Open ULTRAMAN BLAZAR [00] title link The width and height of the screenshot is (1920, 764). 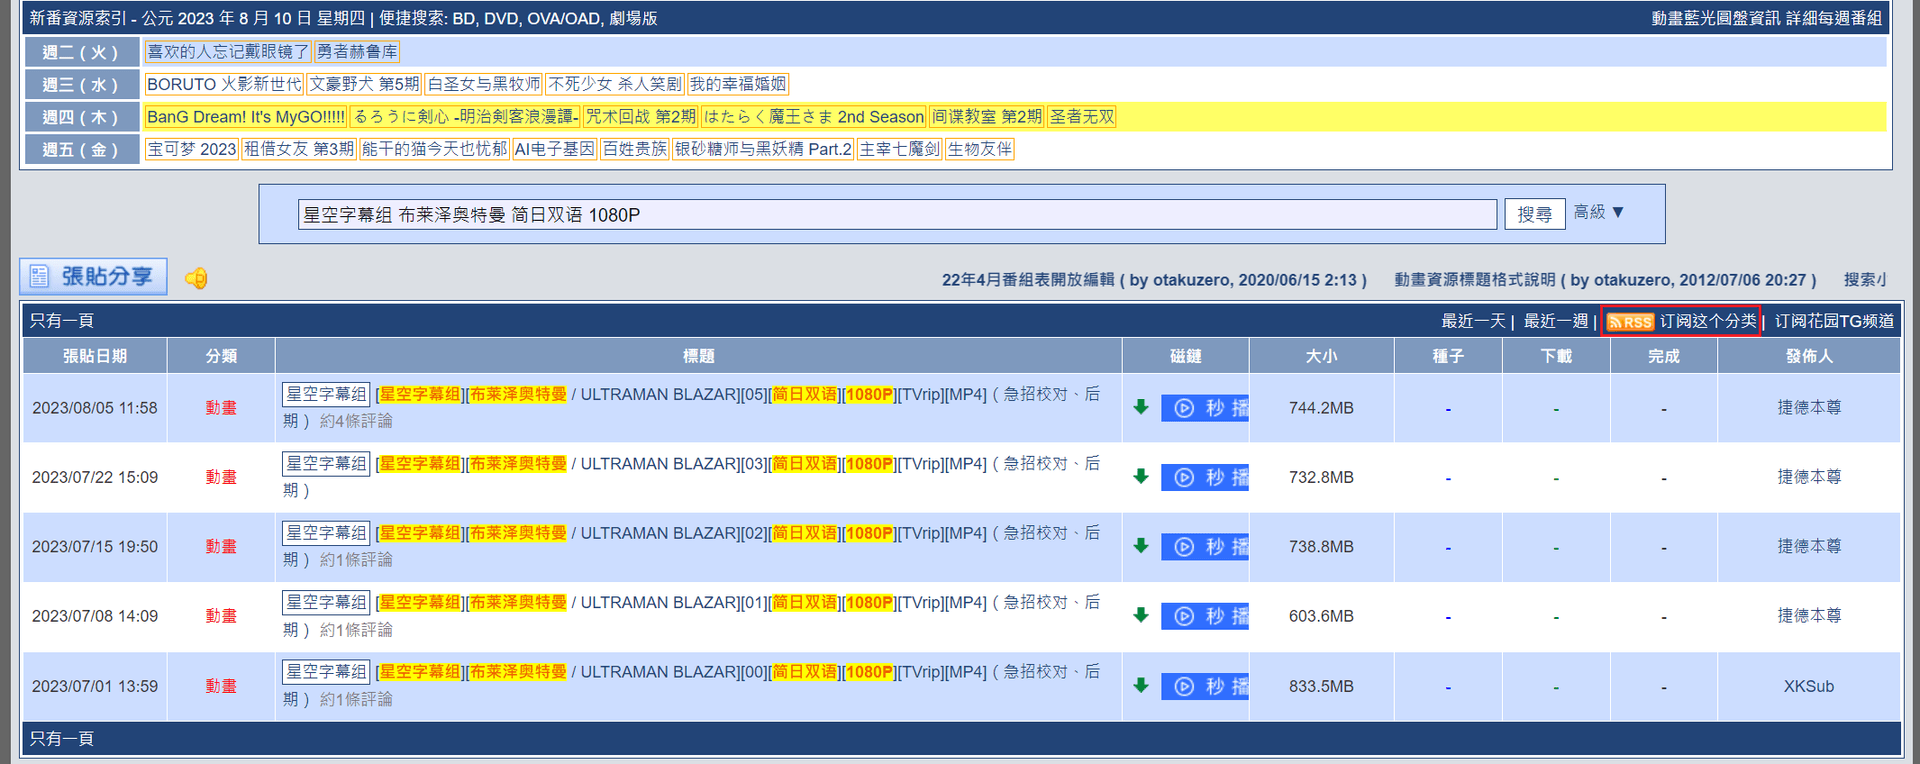[x=691, y=685]
